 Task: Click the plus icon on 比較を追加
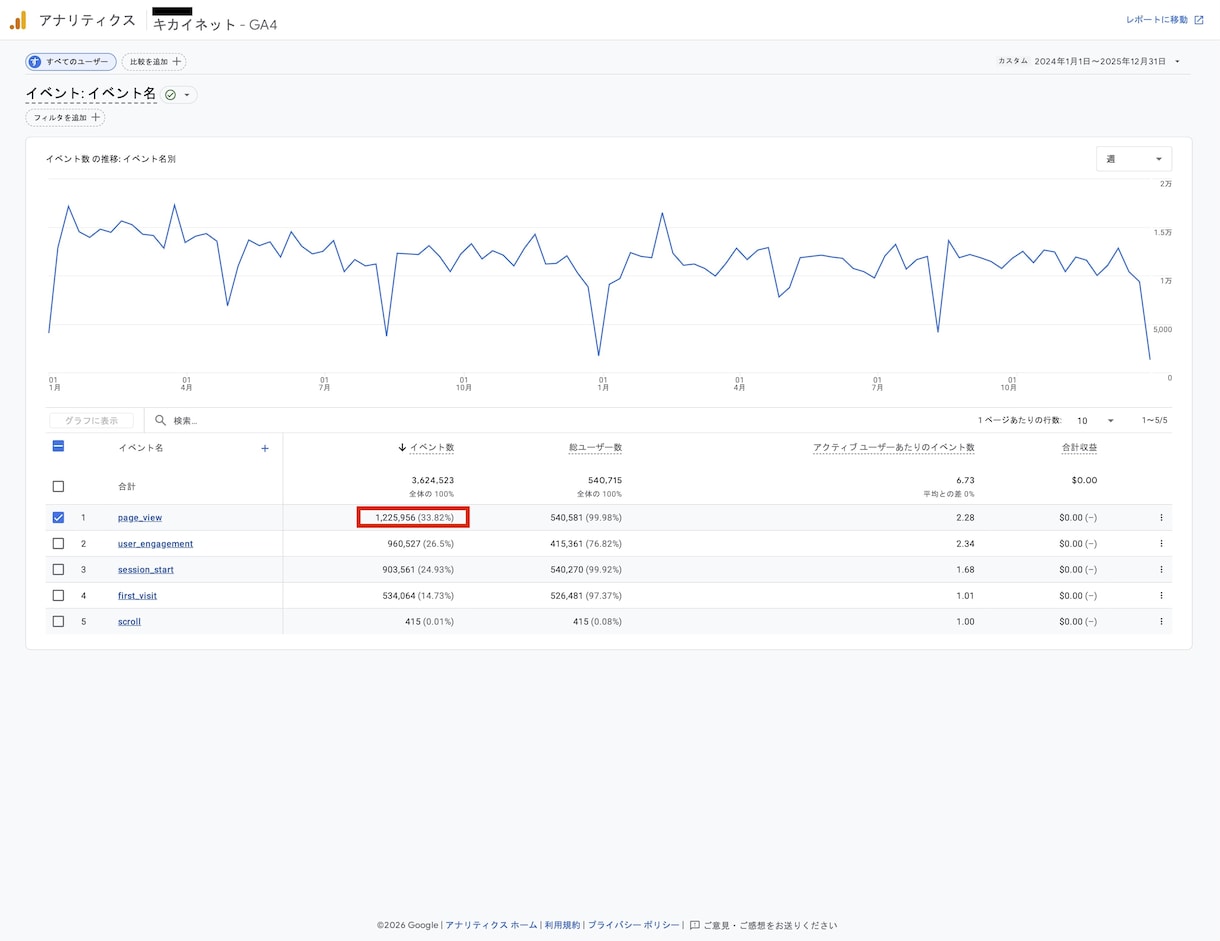[x=177, y=62]
